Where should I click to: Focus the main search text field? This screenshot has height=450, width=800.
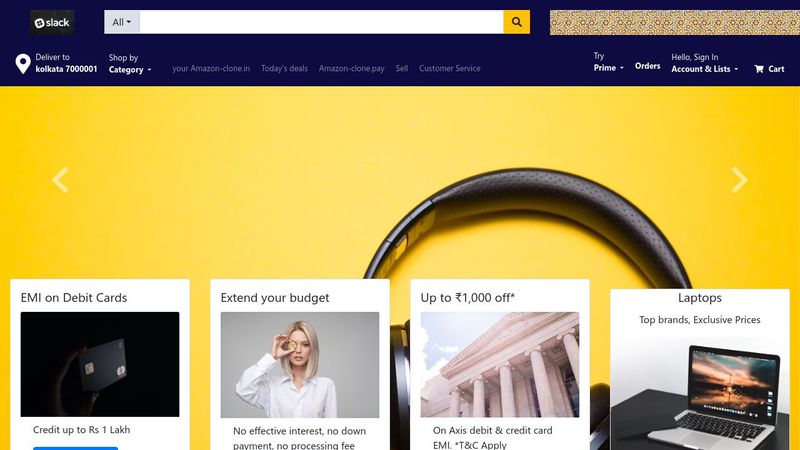[x=321, y=22]
